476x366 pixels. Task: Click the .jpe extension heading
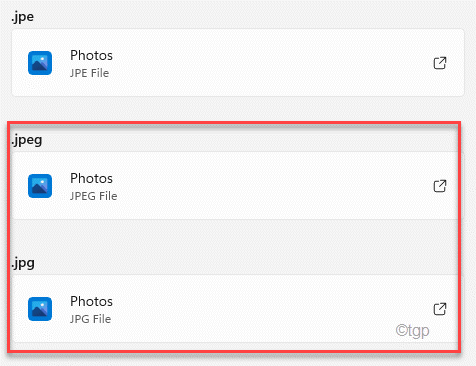pyautogui.click(x=22, y=17)
